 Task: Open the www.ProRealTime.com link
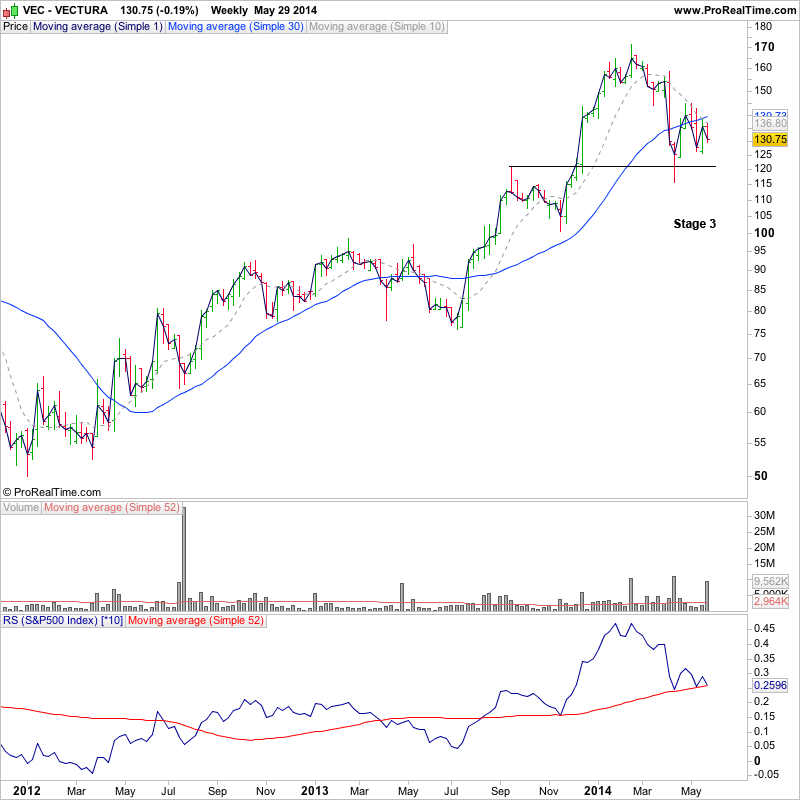click(735, 10)
